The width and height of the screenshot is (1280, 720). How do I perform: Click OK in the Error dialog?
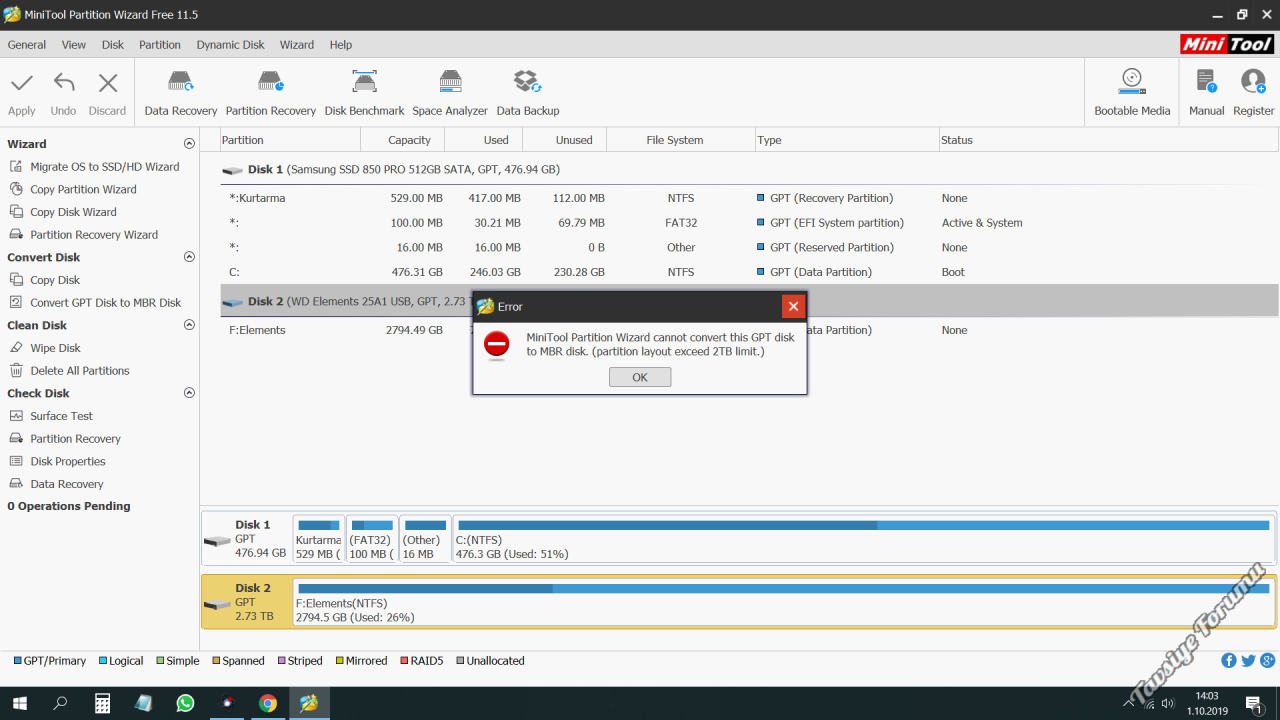coord(640,377)
